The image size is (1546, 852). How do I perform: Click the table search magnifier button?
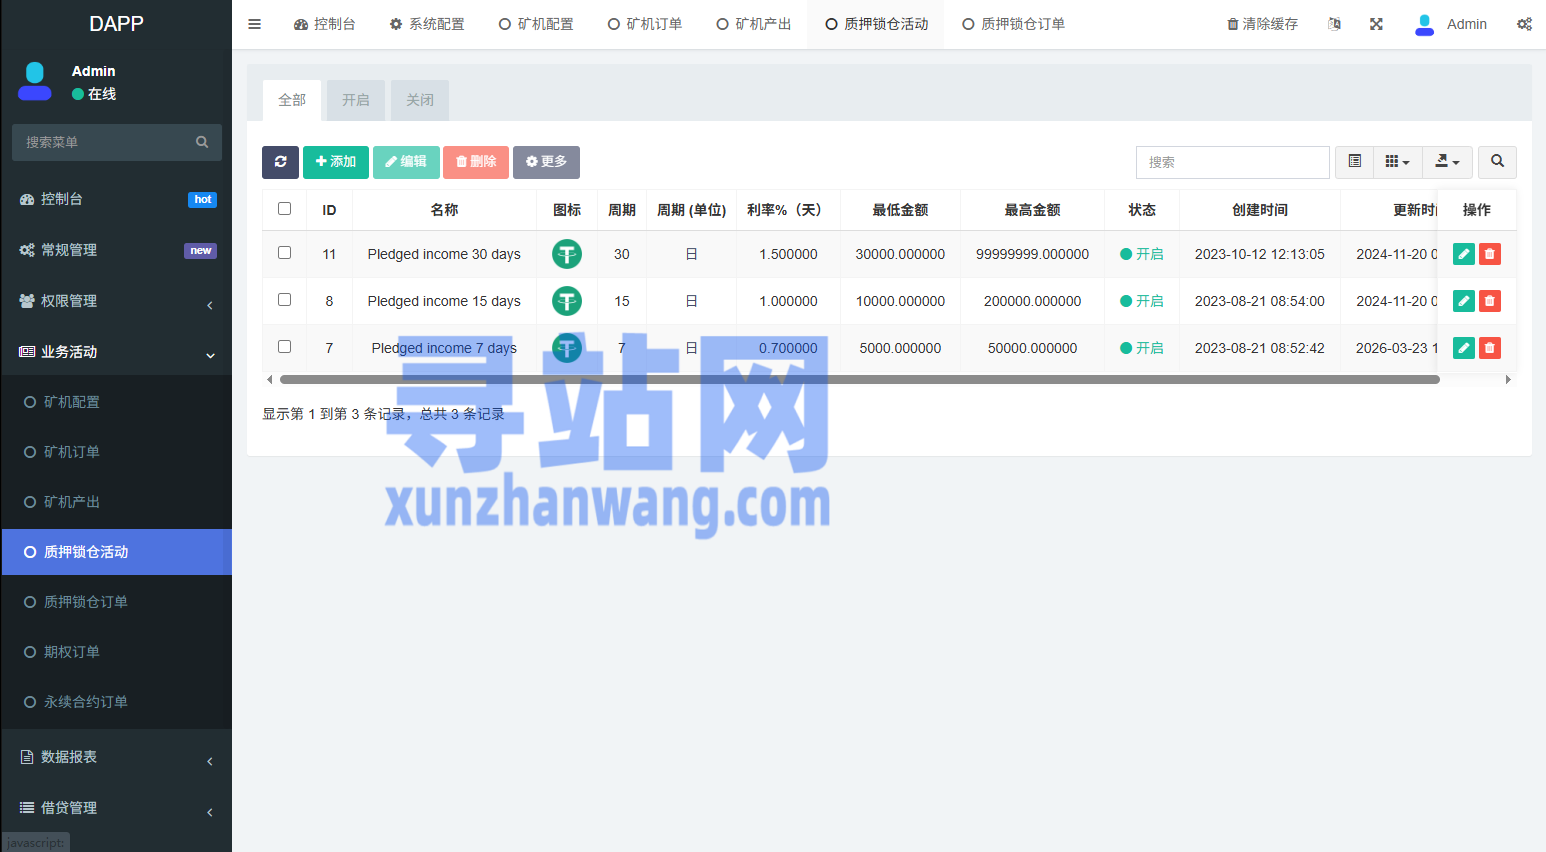[1497, 162]
